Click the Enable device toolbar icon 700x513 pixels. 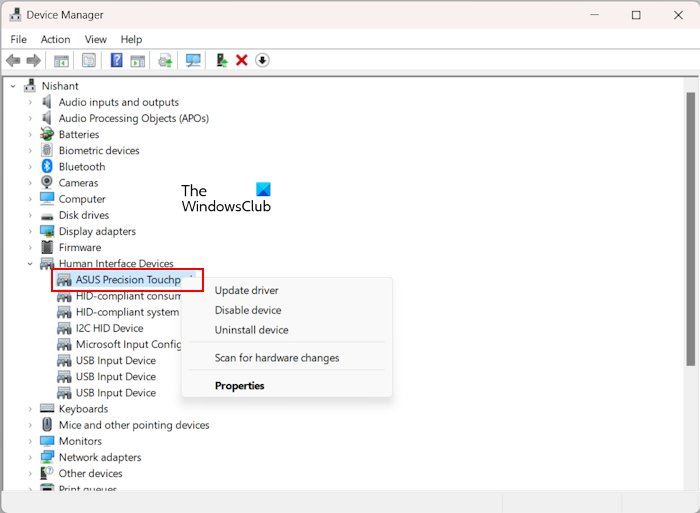tap(221, 60)
